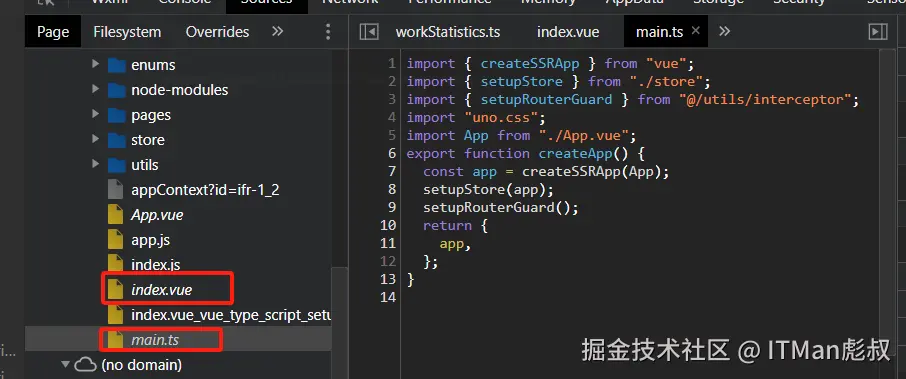906x379 pixels.
Task: Expand the store folder arrow
Action: coord(95,139)
